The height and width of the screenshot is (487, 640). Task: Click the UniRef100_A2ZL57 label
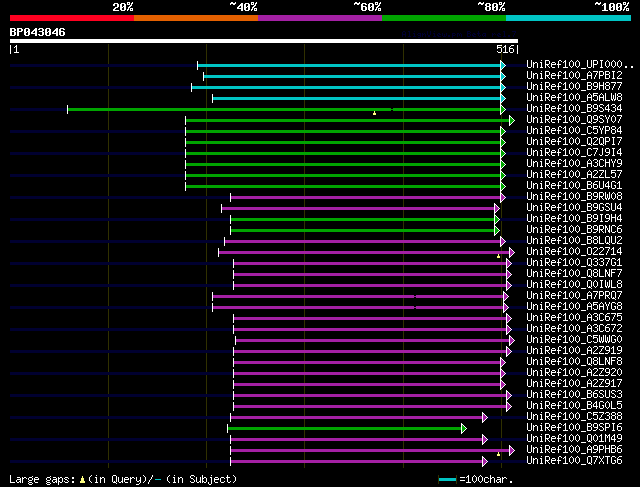click(574, 175)
